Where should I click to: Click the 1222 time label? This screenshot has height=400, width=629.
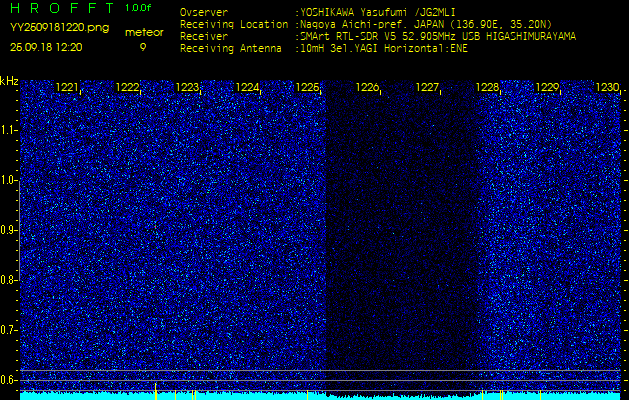128,87
